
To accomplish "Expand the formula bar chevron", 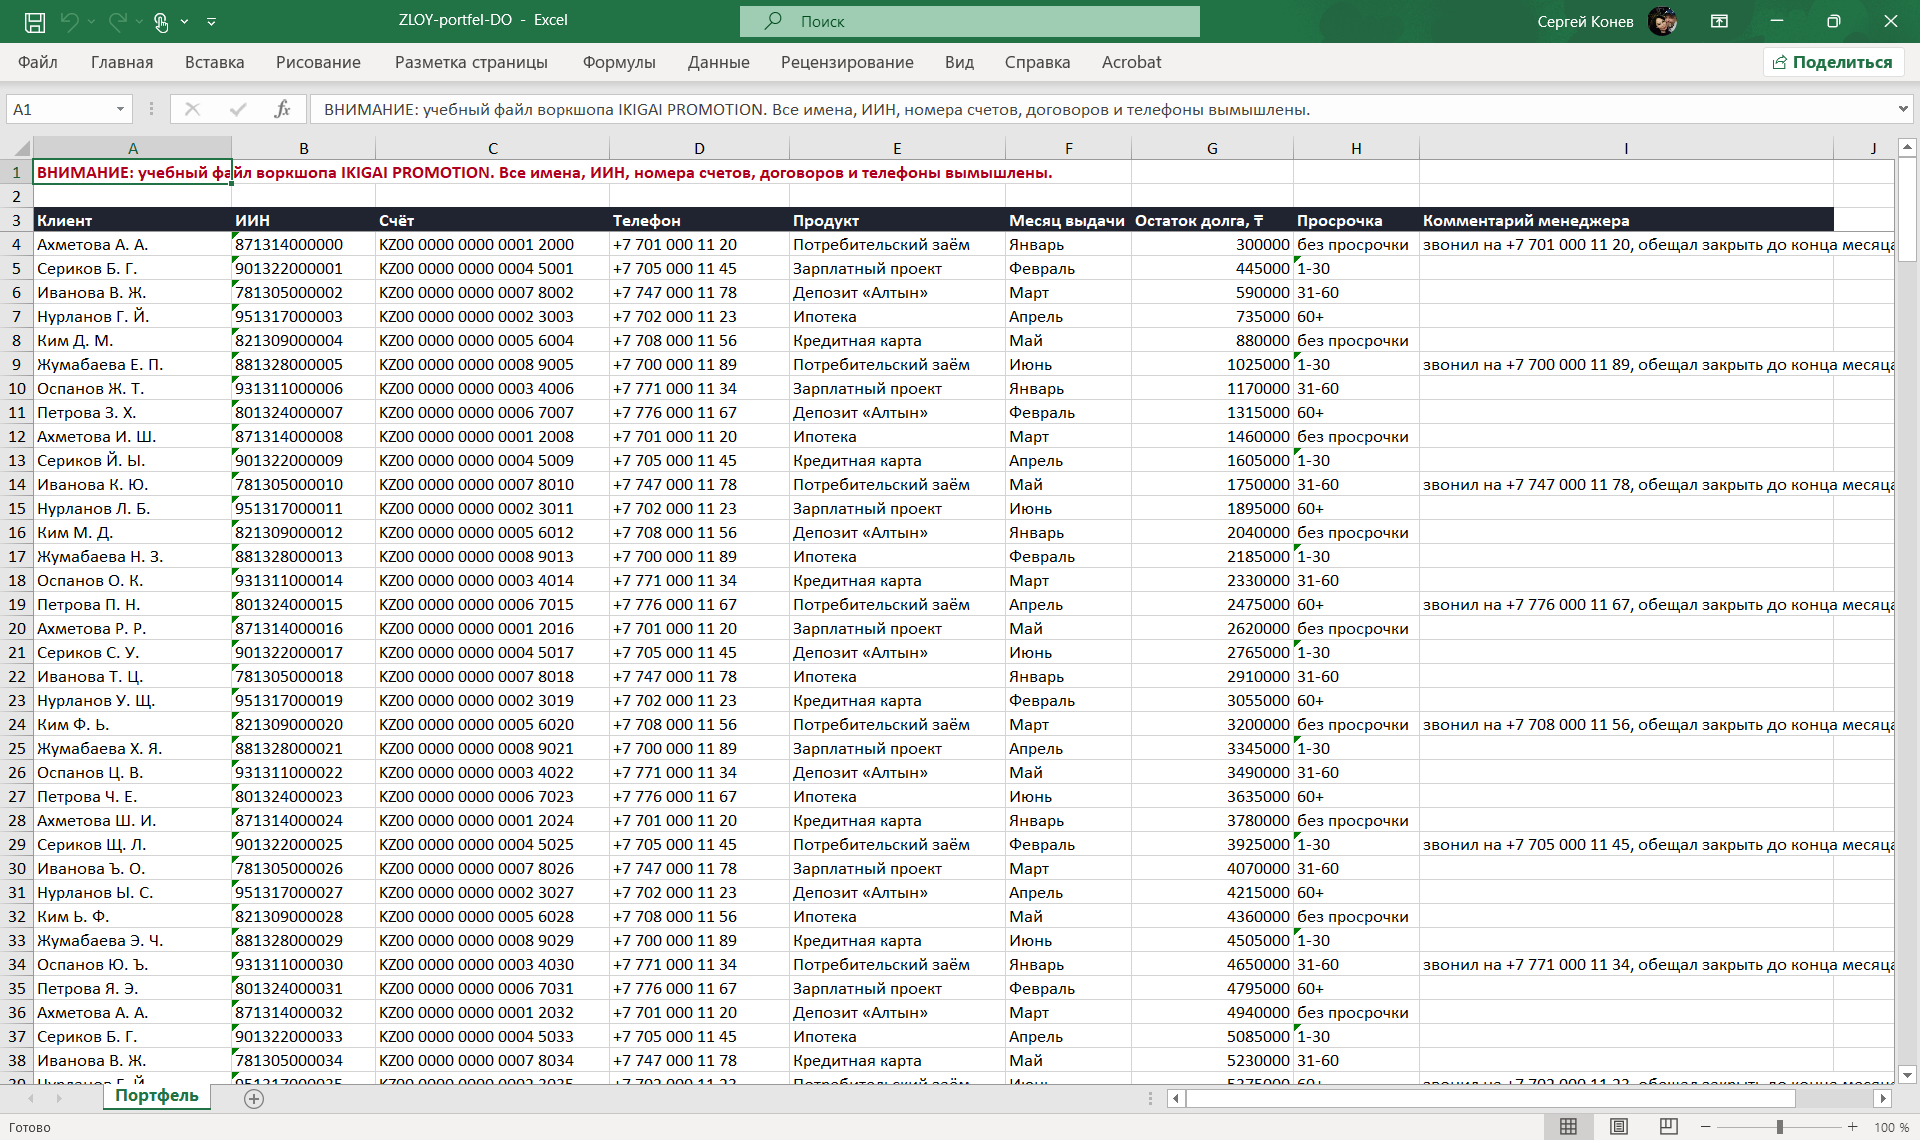I will click(1902, 109).
